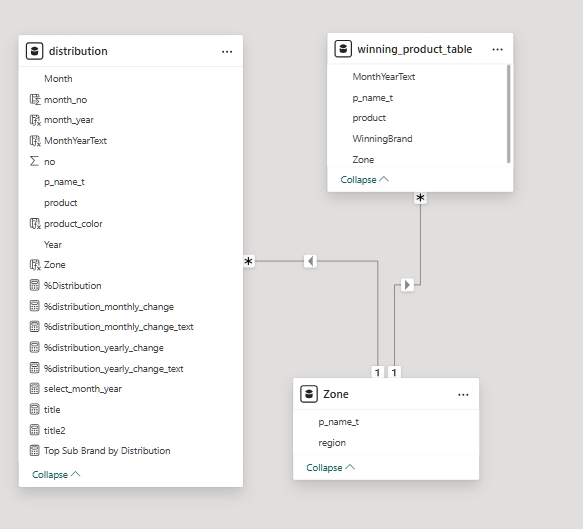Select the %distribution_monthly_change measure name

point(109,307)
